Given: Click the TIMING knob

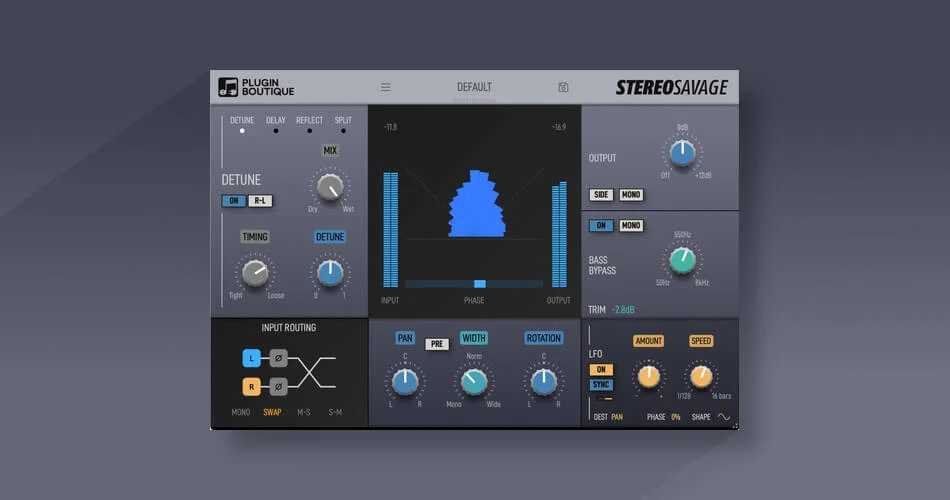Looking at the screenshot, I should pos(255,273).
